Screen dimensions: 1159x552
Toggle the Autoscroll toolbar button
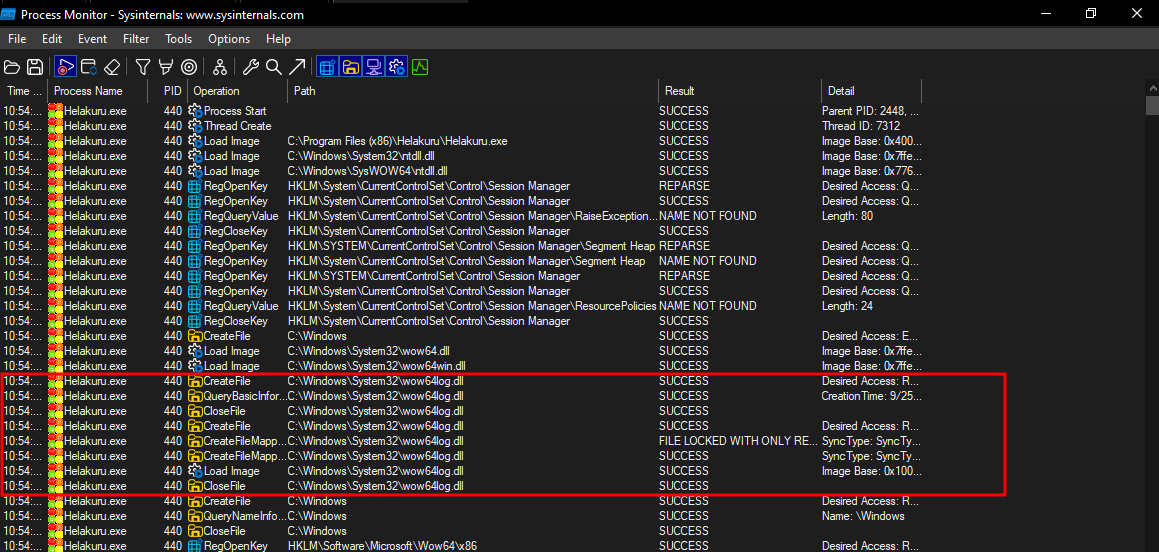[x=89, y=67]
